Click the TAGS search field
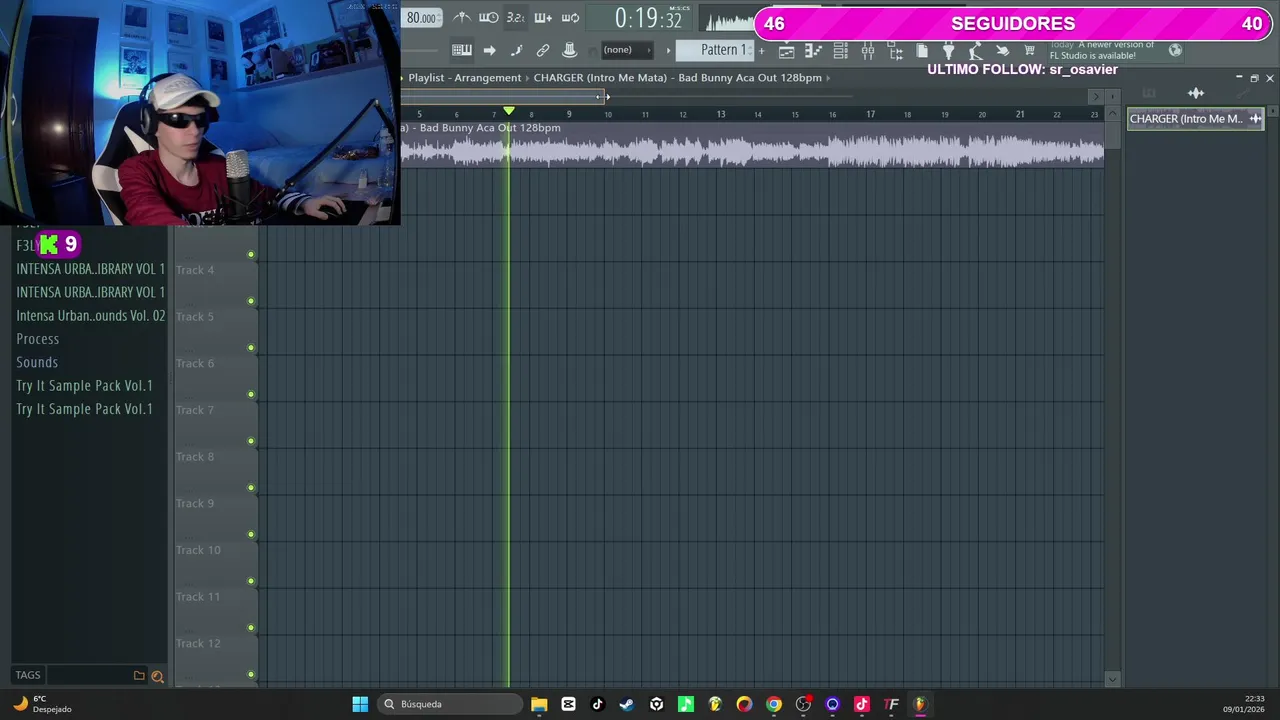This screenshot has height=720, width=1280. (x=88, y=675)
